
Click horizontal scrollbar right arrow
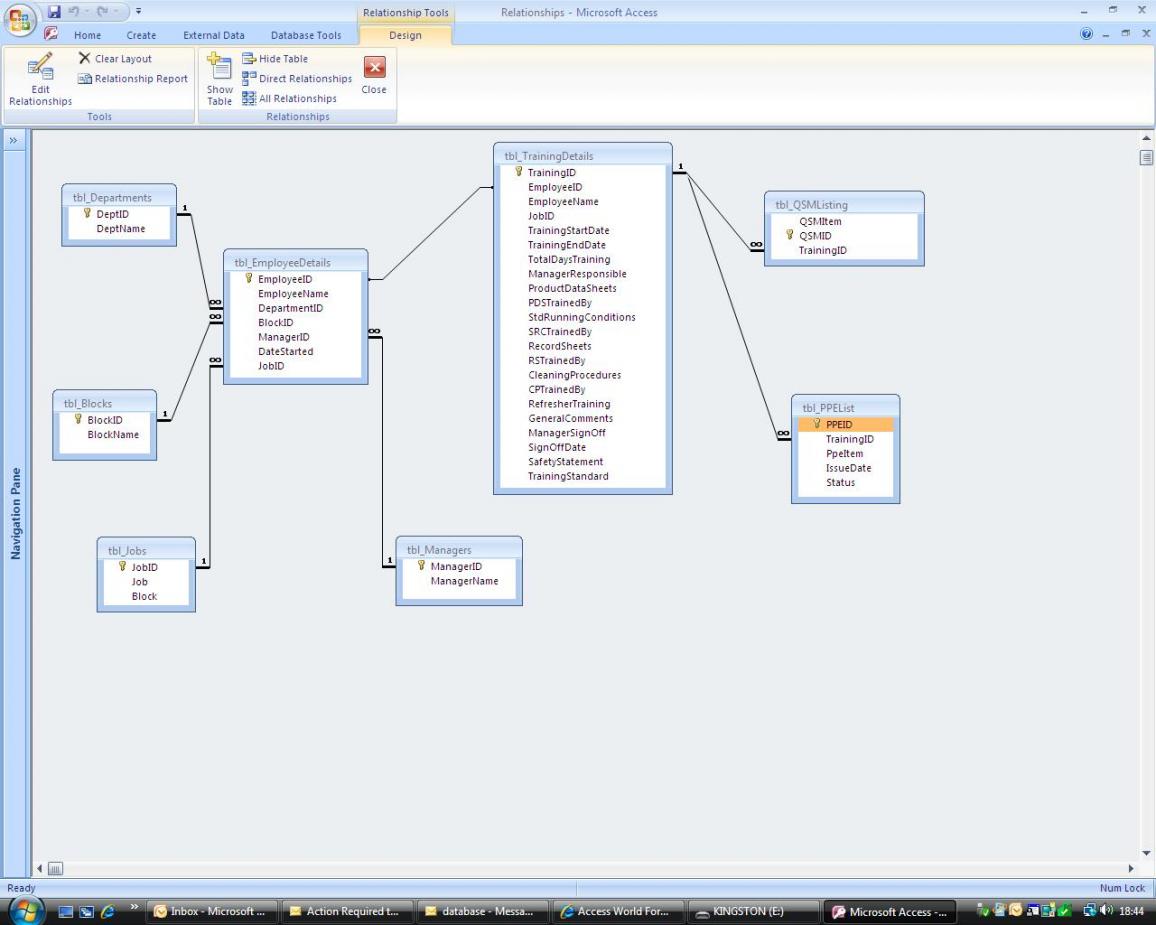(x=1131, y=868)
